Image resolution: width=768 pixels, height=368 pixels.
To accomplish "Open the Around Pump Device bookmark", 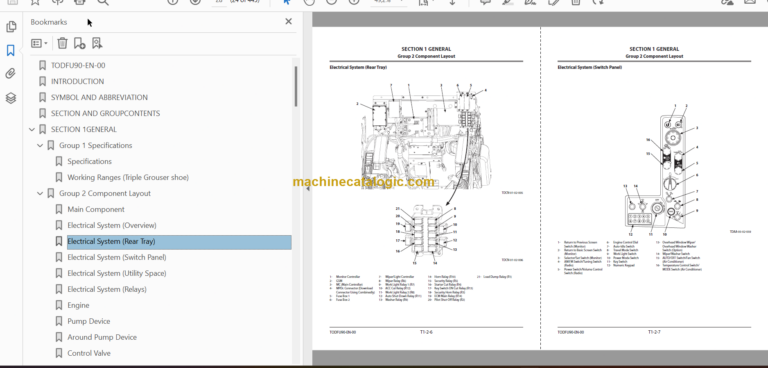I will [102, 337].
